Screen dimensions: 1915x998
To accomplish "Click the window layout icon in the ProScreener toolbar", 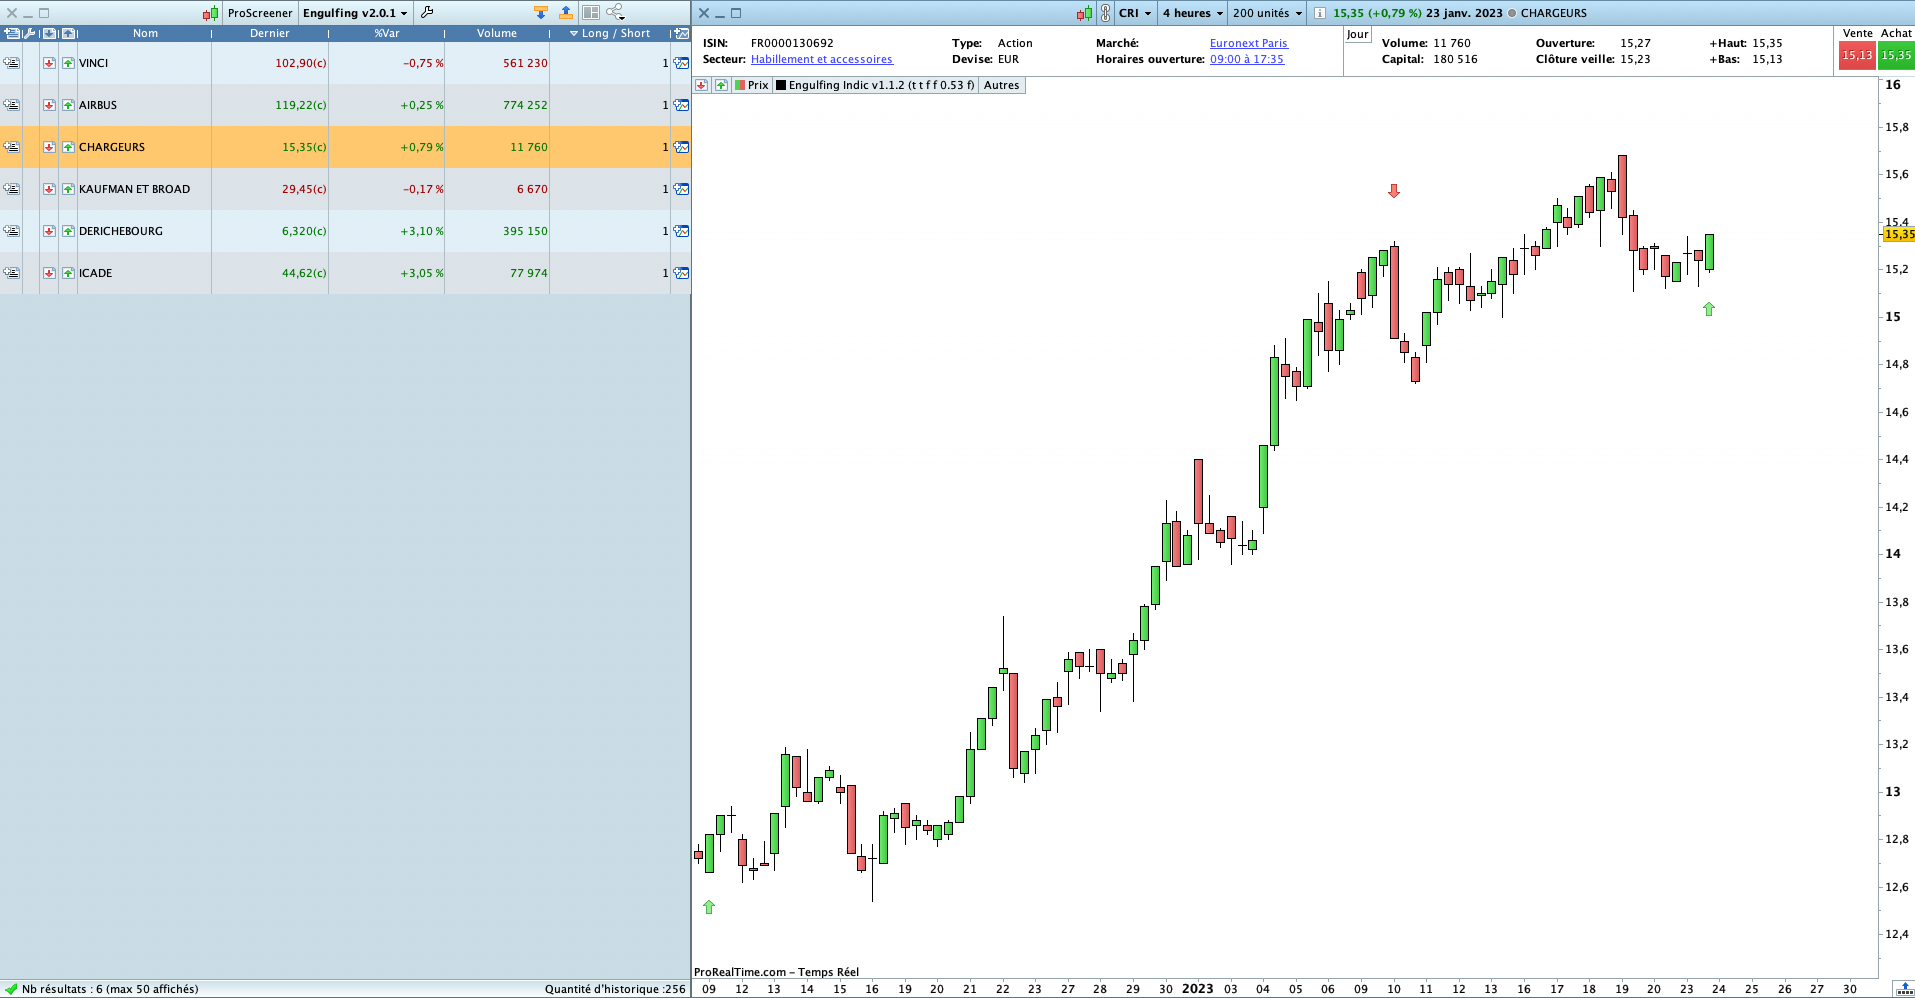I will pyautogui.click(x=591, y=12).
